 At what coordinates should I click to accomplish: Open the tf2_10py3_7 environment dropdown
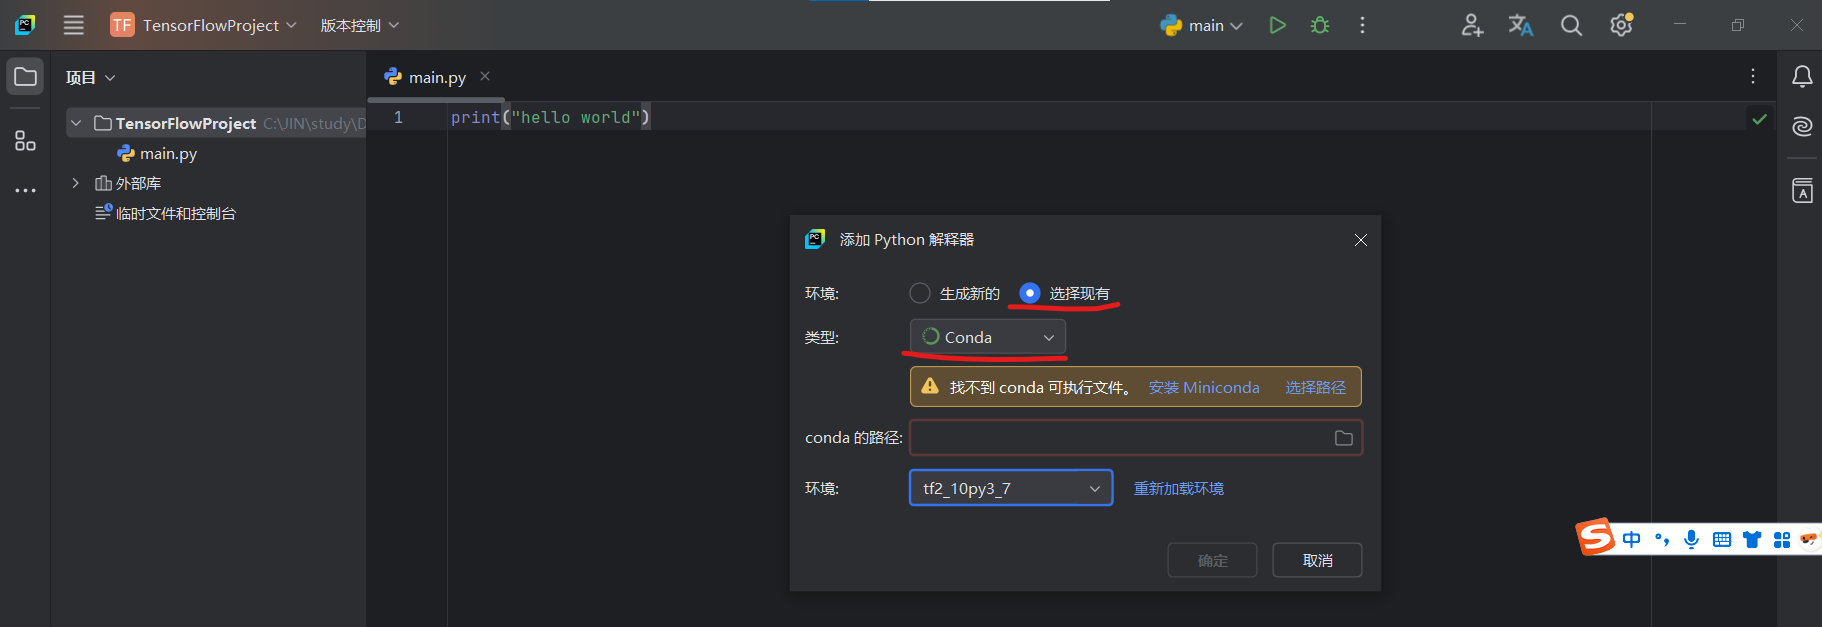click(x=1011, y=488)
